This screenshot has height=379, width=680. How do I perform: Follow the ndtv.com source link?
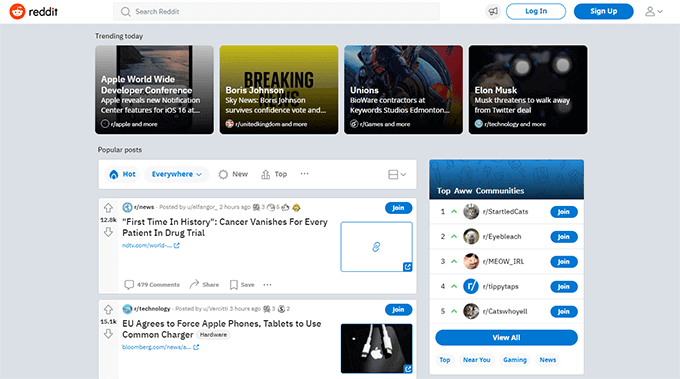pyautogui.click(x=150, y=245)
